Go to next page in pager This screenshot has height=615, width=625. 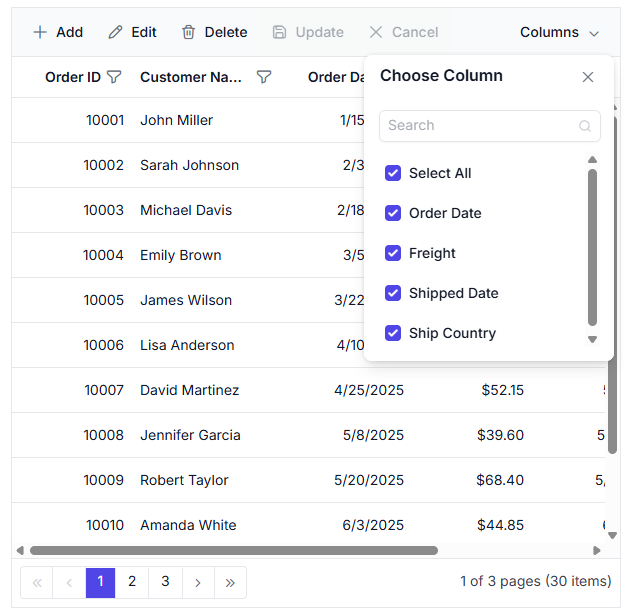click(x=198, y=583)
